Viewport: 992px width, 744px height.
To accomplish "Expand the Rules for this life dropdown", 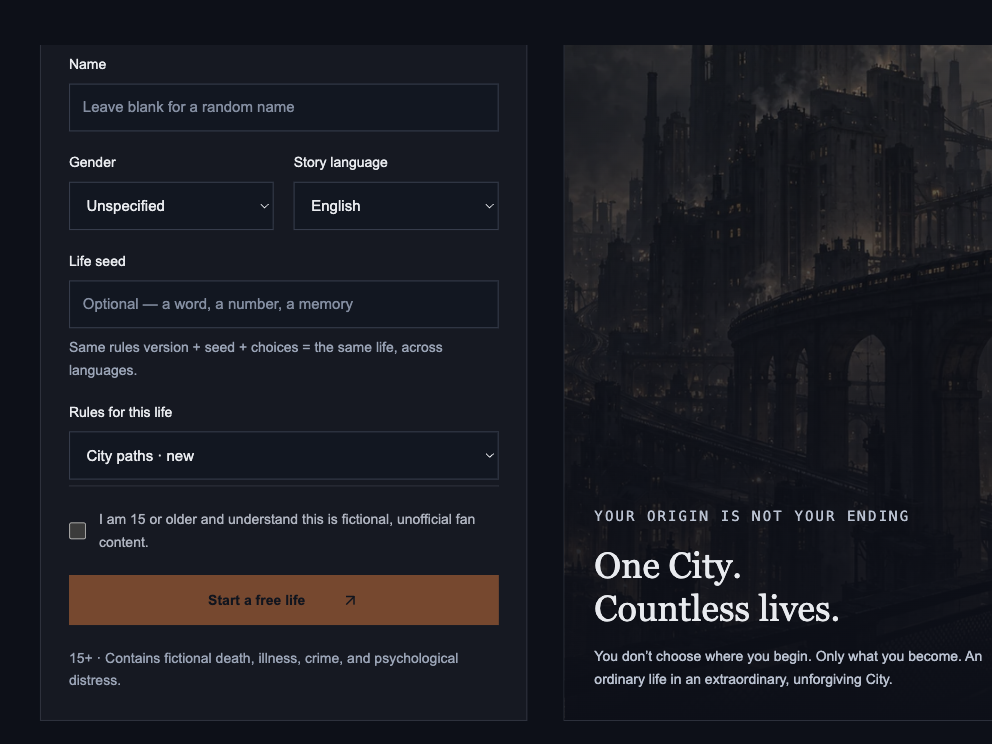I will click(283, 456).
